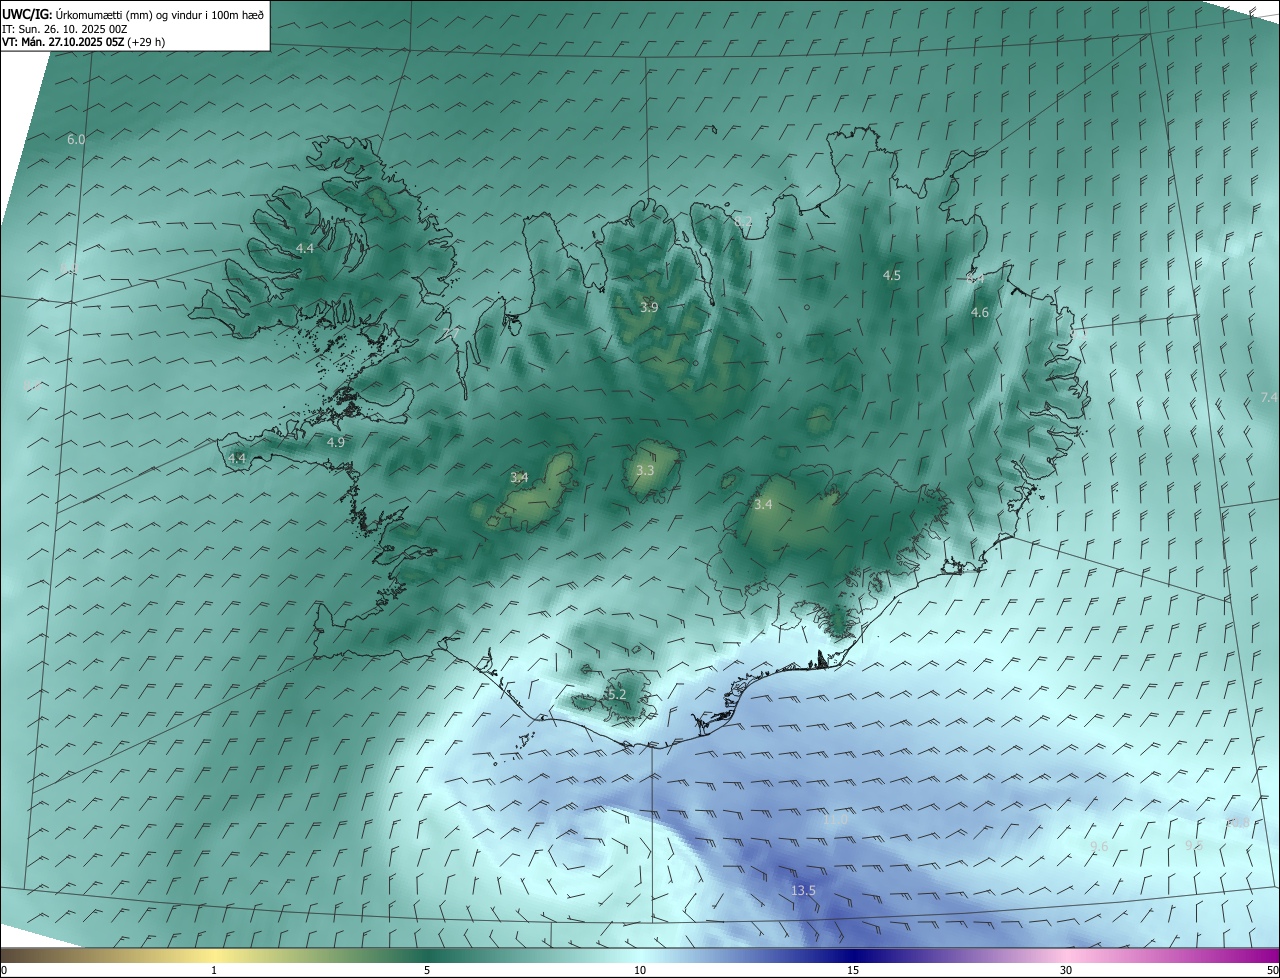Click the 4.6 value on the map
The image size is (1280, 978).
click(980, 312)
